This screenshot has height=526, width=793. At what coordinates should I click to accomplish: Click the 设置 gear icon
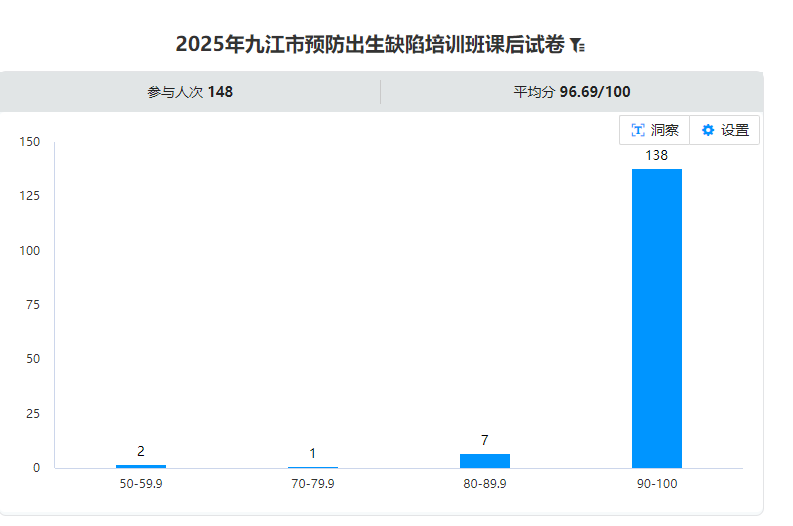click(x=708, y=130)
